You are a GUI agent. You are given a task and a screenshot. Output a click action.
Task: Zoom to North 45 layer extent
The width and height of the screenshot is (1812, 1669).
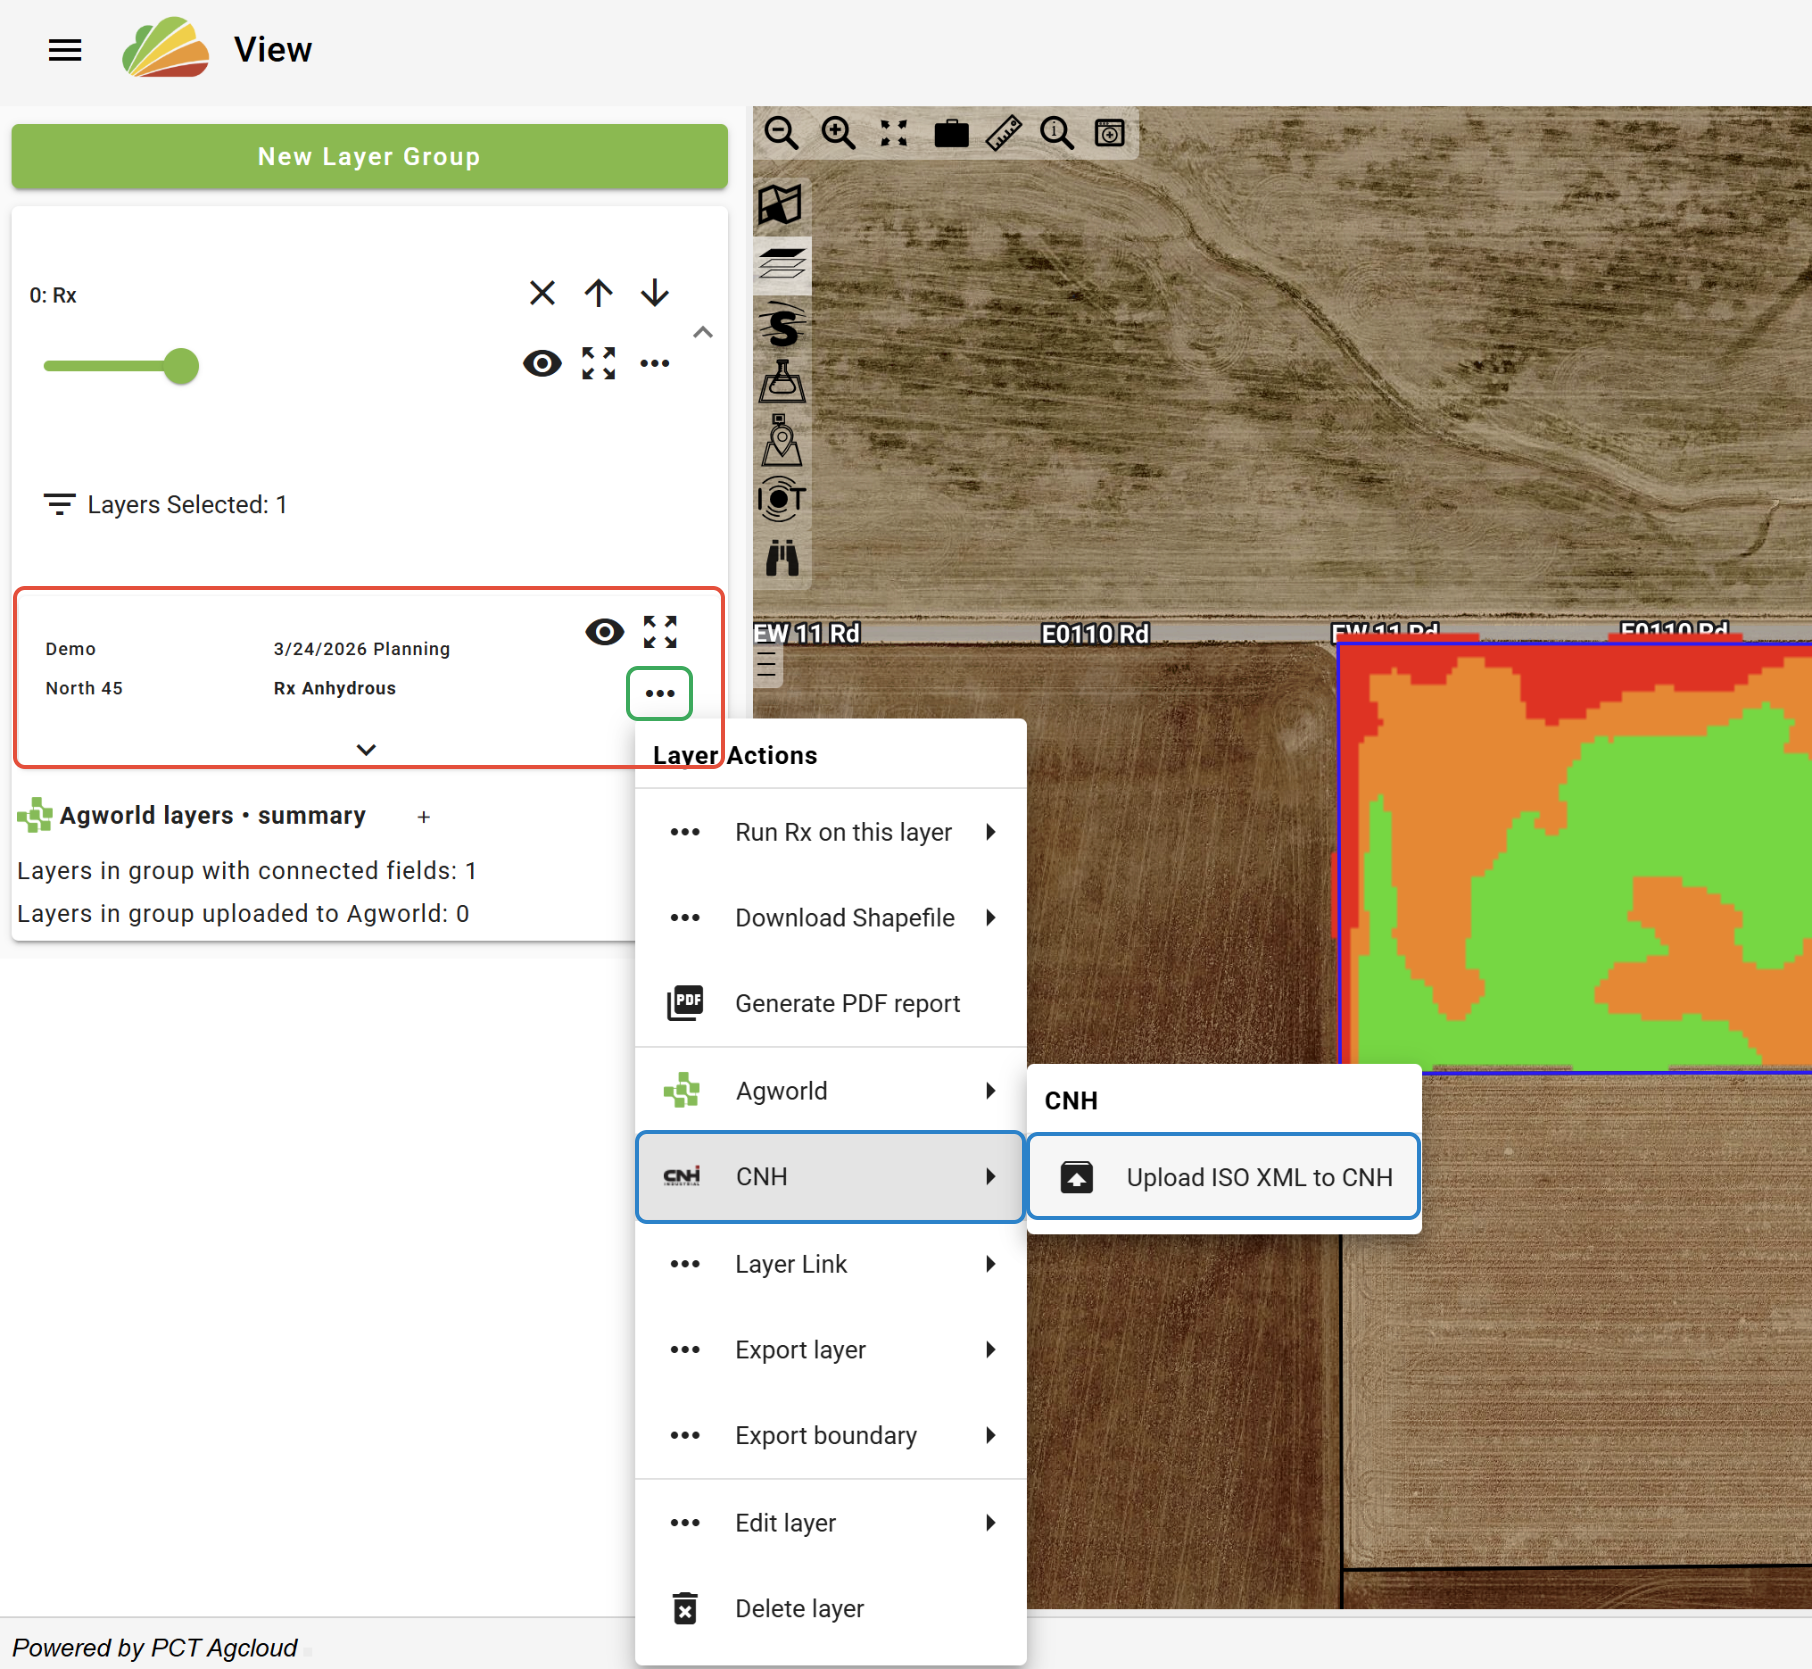tap(660, 631)
